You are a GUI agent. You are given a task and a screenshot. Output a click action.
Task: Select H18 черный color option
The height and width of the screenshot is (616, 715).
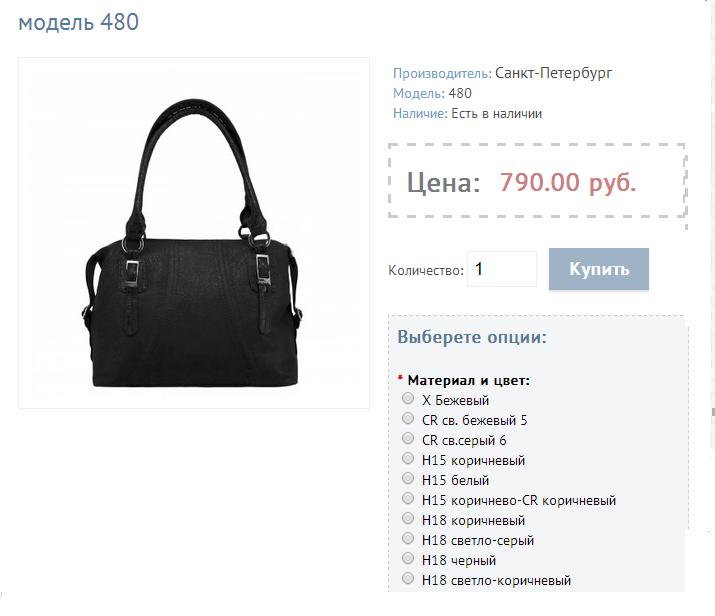[x=408, y=559]
